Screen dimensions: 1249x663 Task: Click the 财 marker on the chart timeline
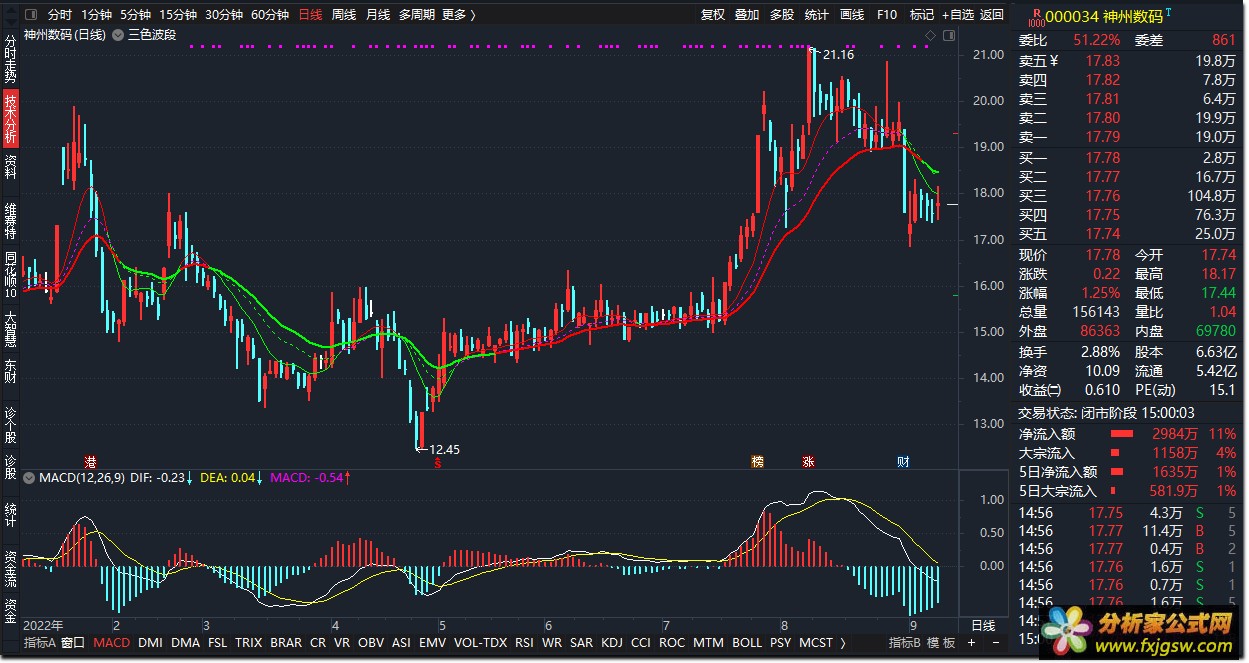pyautogui.click(x=903, y=462)
